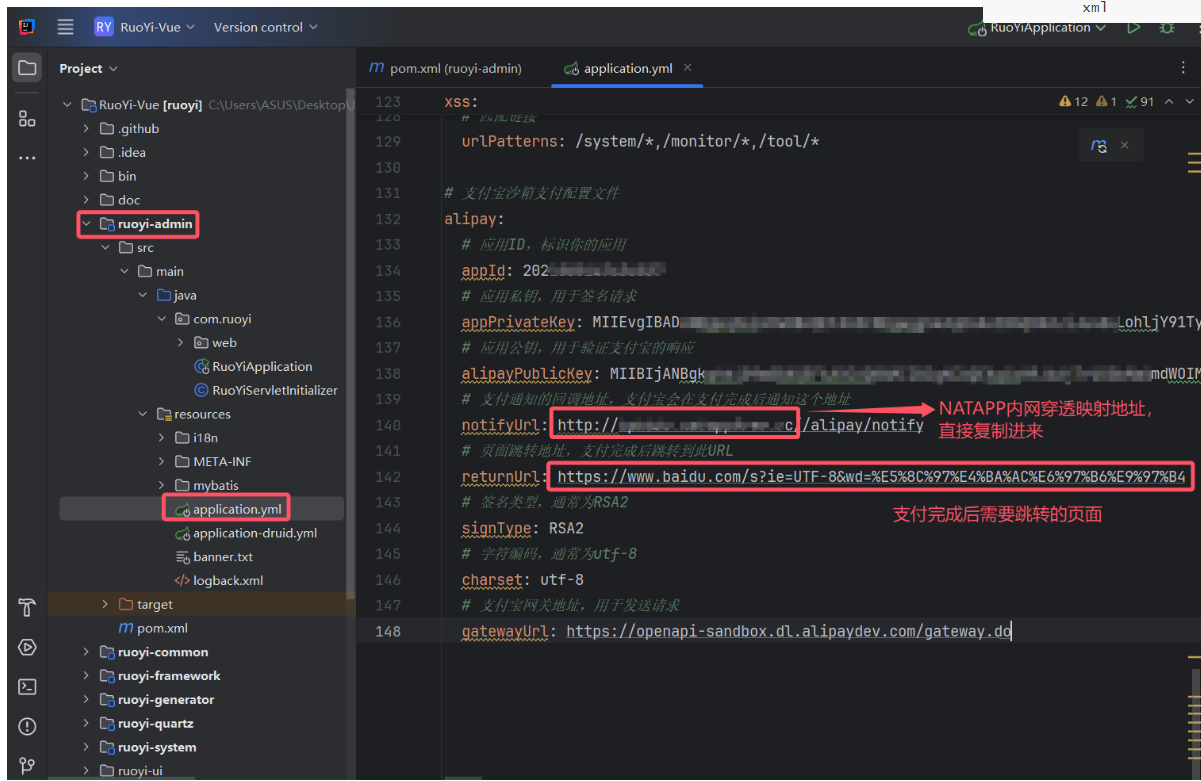Open the Build hammer tool window
1201x781 pixels.
(x=27, y=607)
